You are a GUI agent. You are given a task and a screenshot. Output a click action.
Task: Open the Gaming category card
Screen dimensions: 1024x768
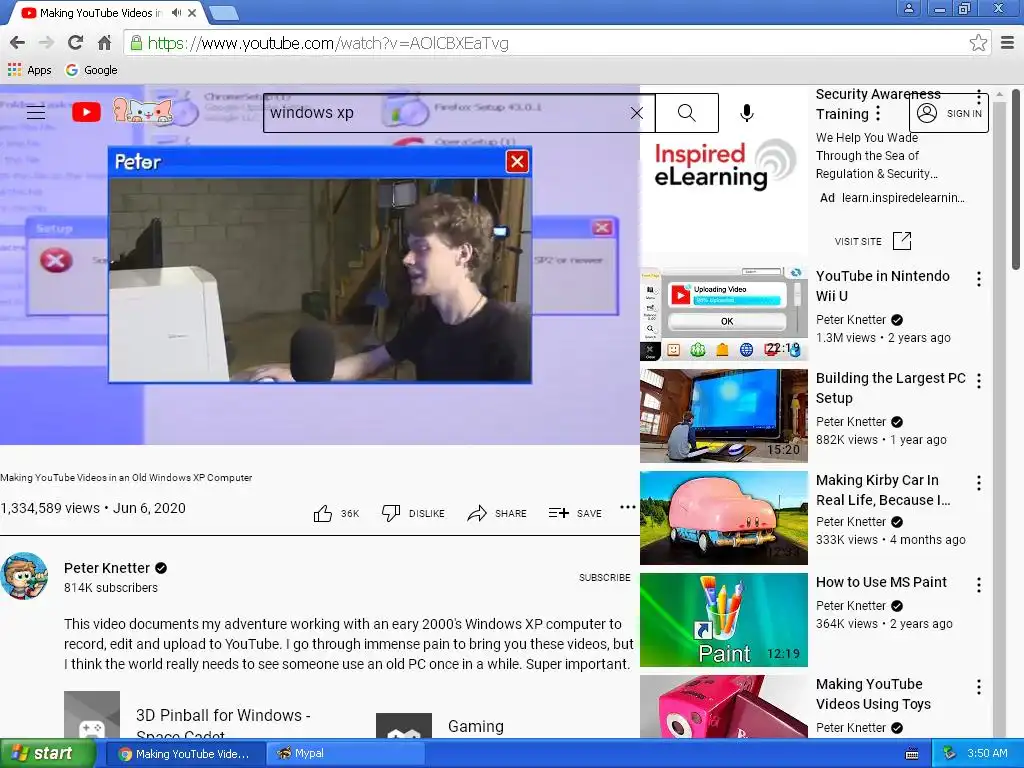441,726
